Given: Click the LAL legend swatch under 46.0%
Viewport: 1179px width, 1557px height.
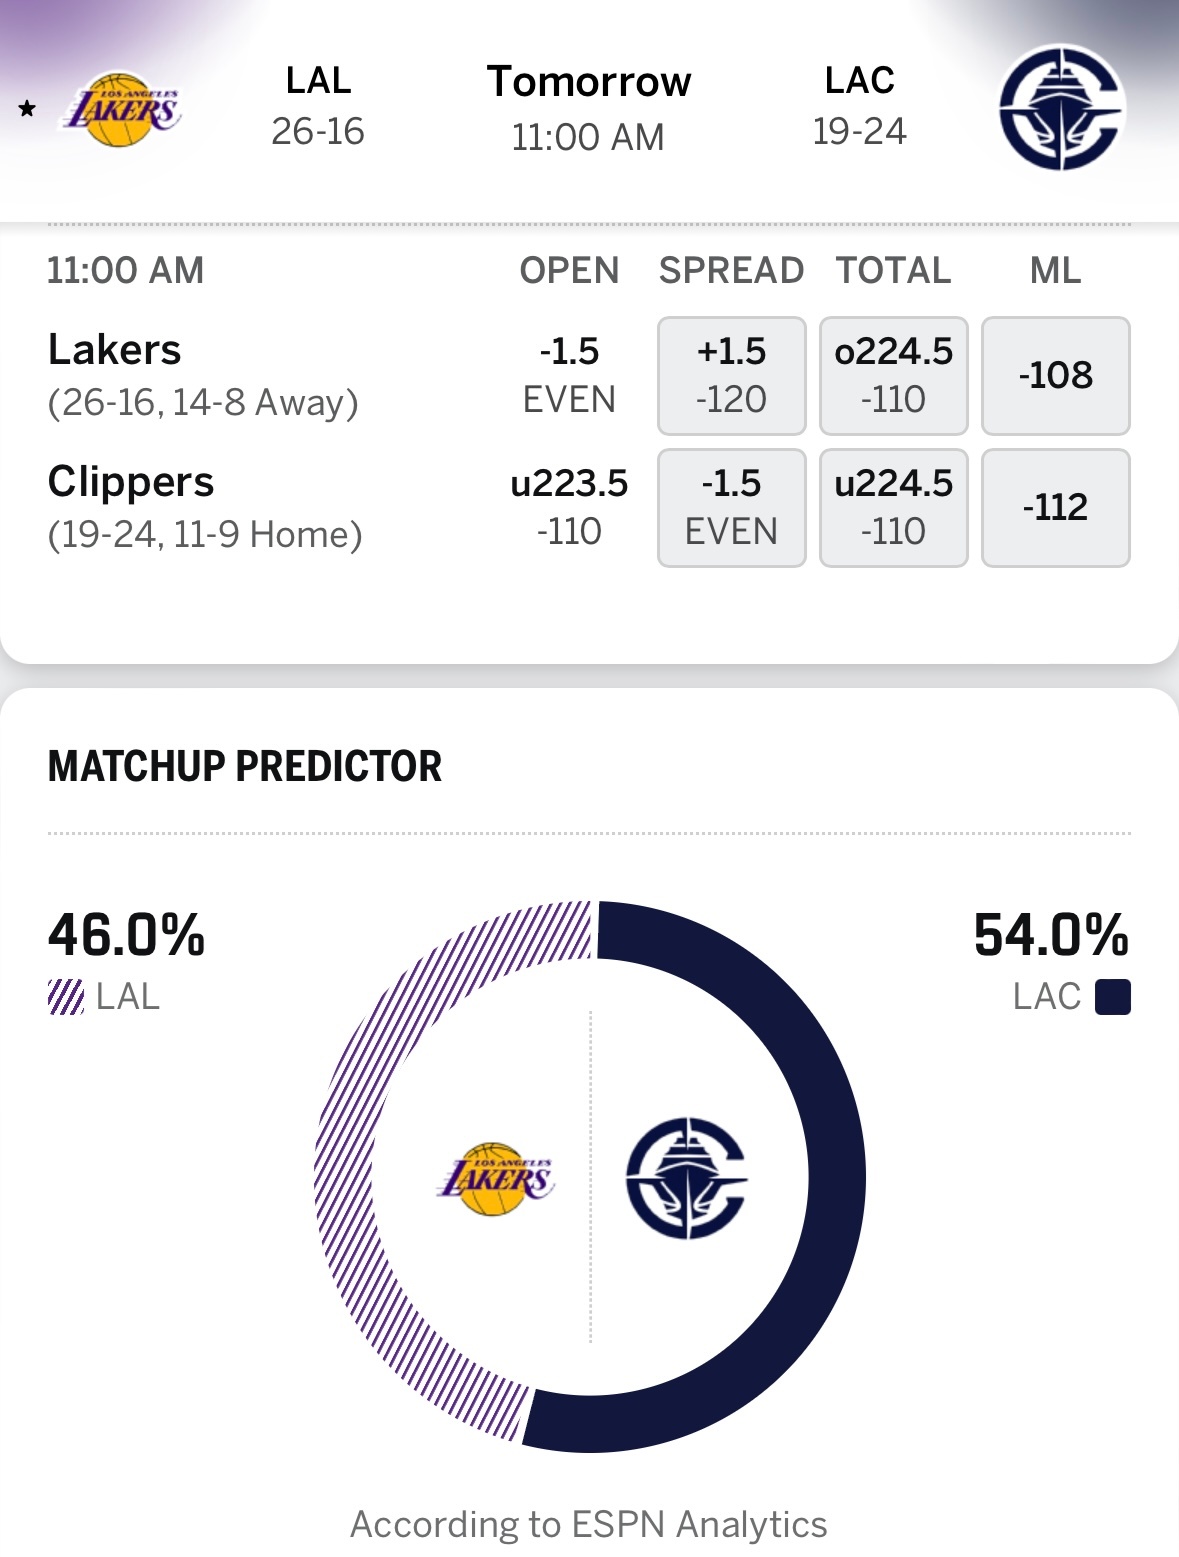Looking at the screenshot, I should tap(63, 997).
